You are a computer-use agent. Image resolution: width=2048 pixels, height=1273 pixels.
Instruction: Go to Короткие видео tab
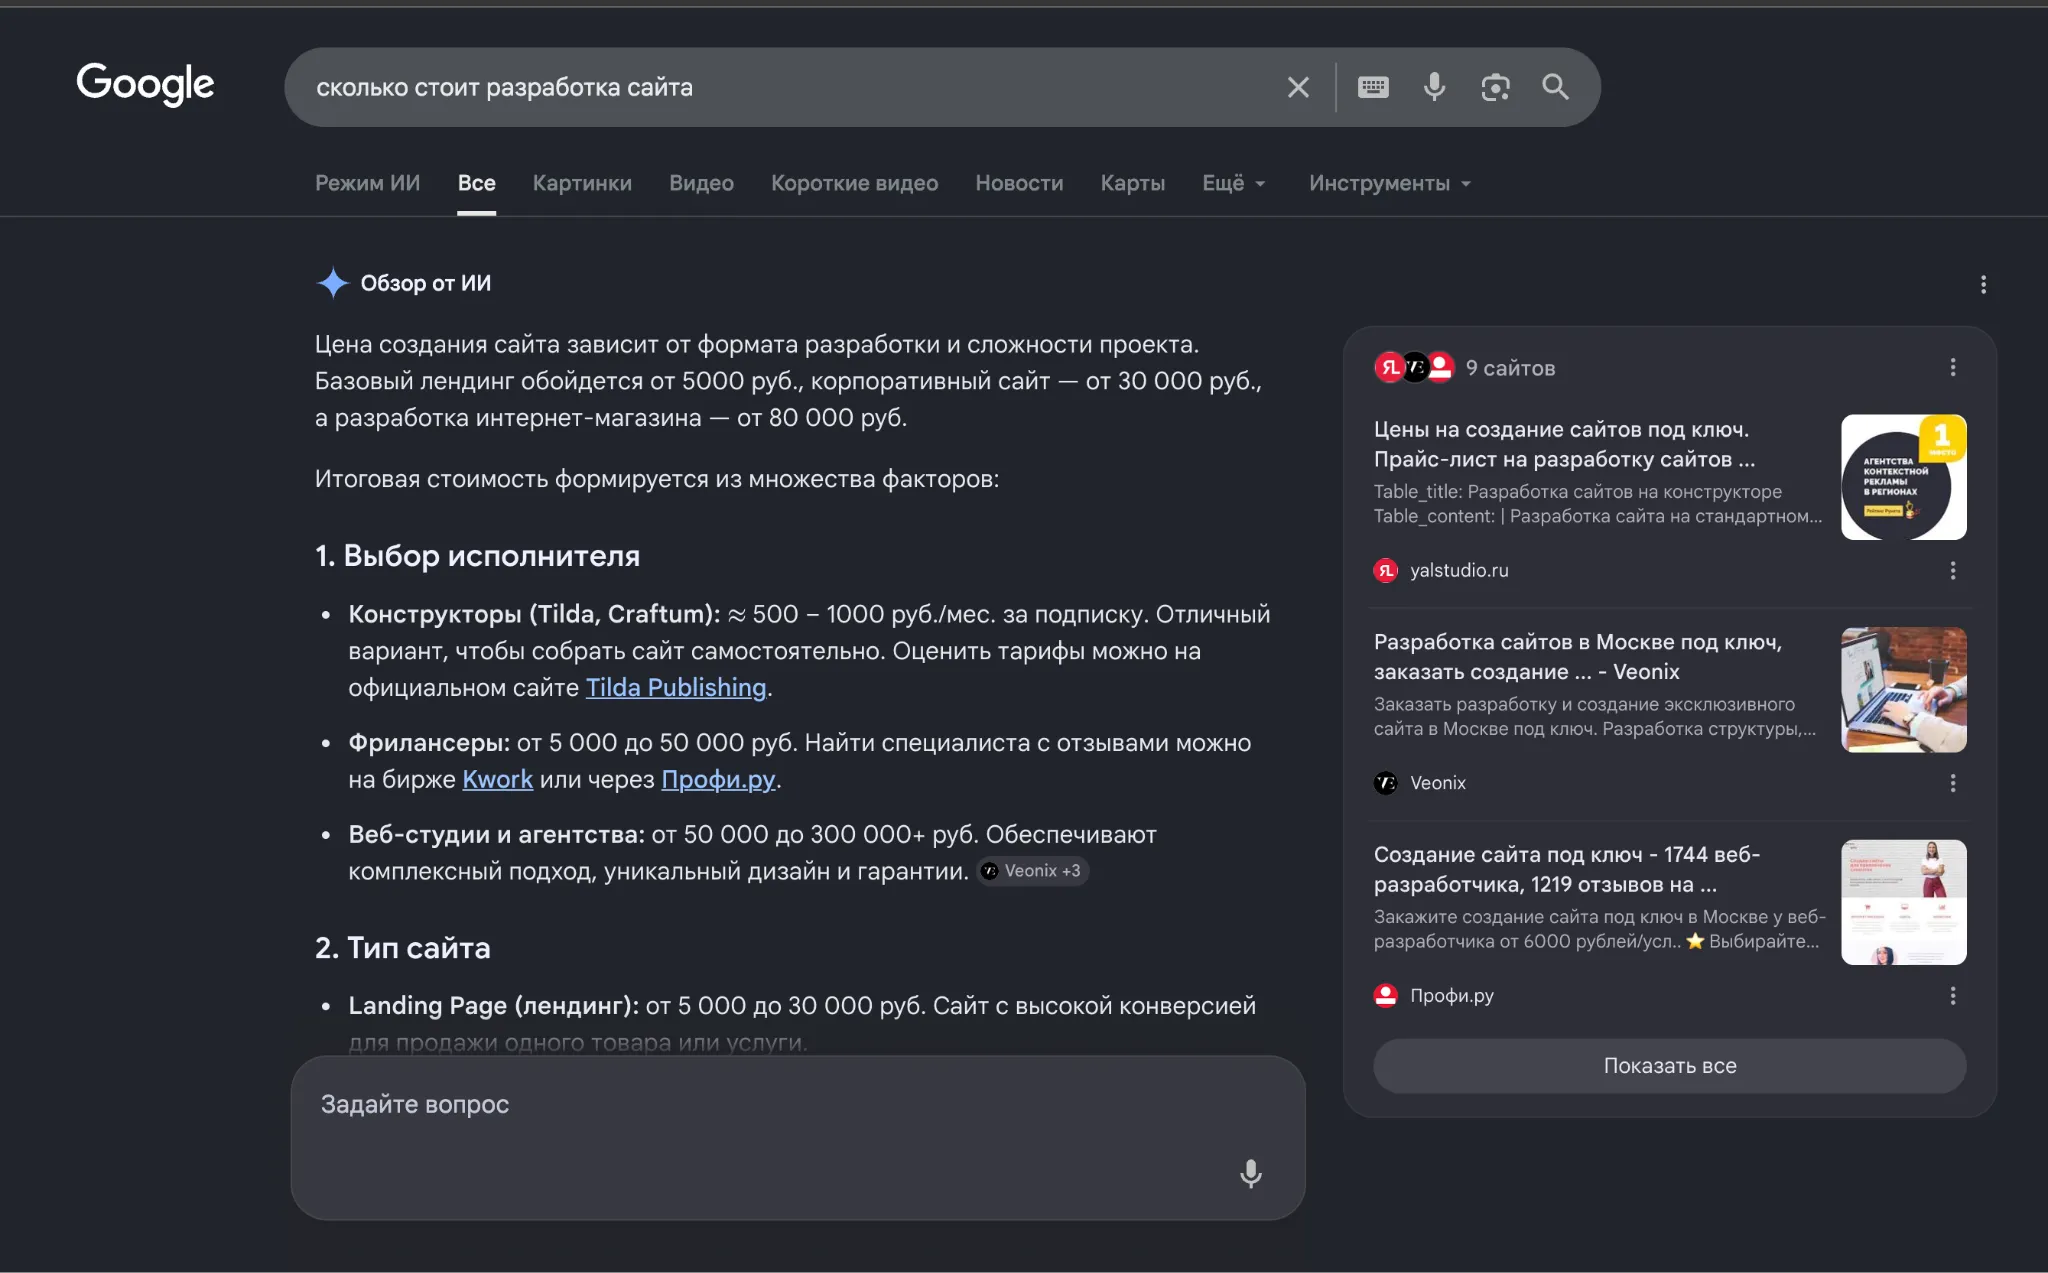(x=854, y=183)
